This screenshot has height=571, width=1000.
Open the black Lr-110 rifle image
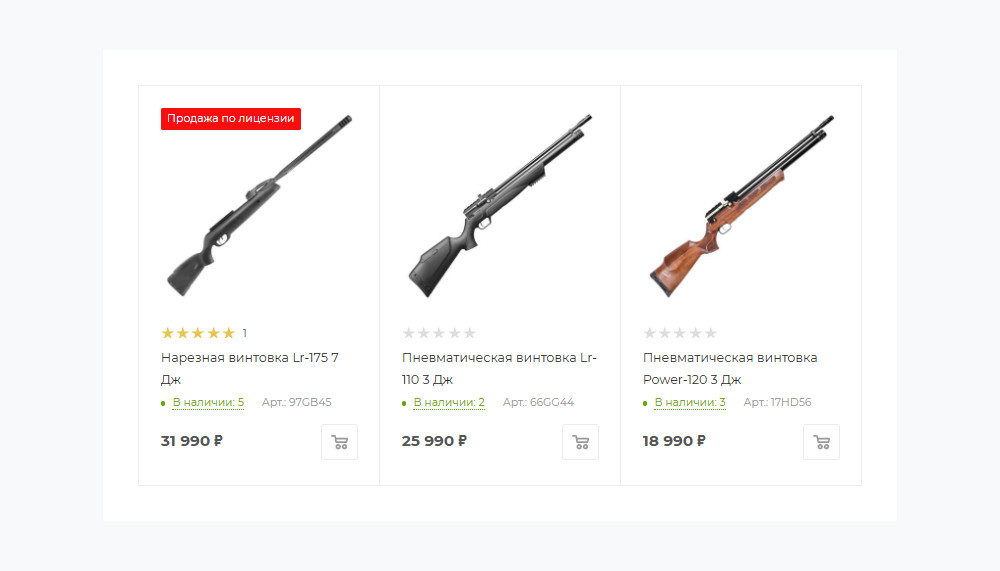[500, 208]
